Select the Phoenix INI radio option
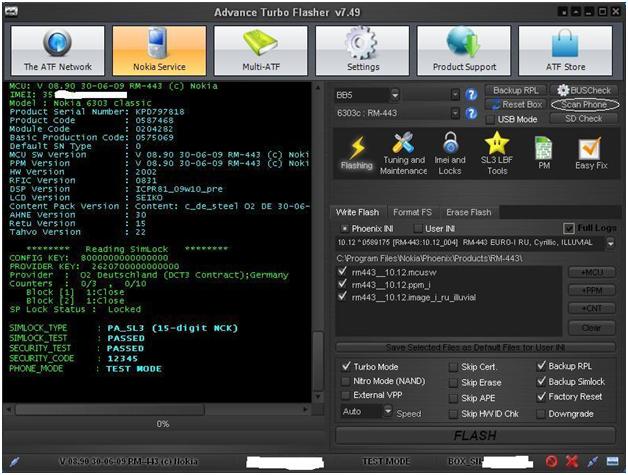 coord(344,229)
